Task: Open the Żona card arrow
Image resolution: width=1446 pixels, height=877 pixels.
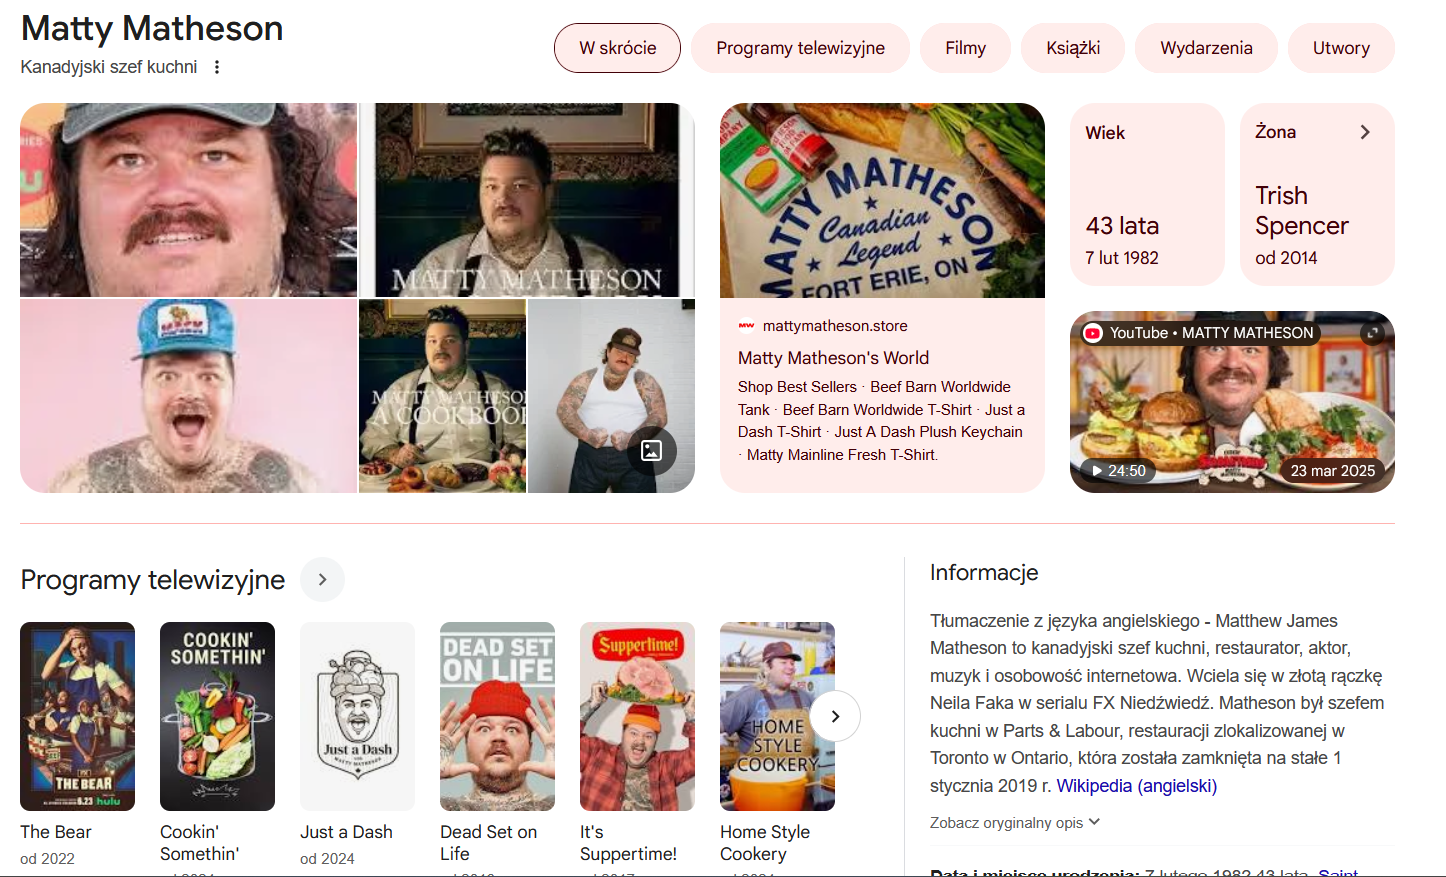Action: pyautogui.click(x=1365, y=132)
